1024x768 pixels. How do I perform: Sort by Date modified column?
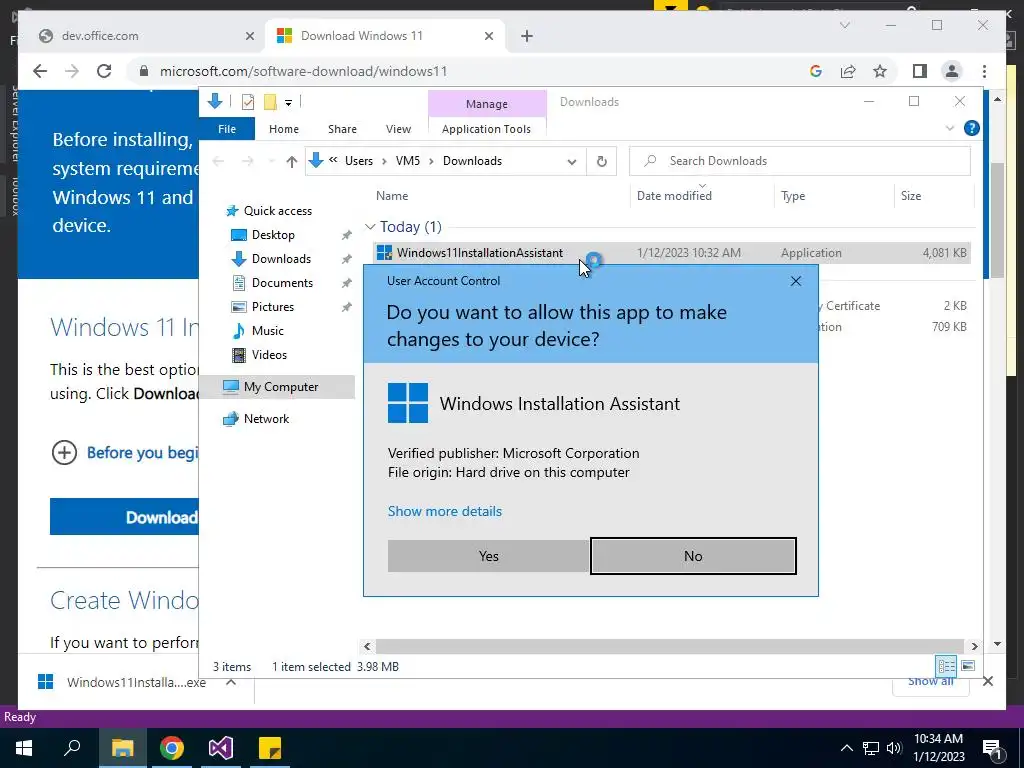tap(674, 196)
